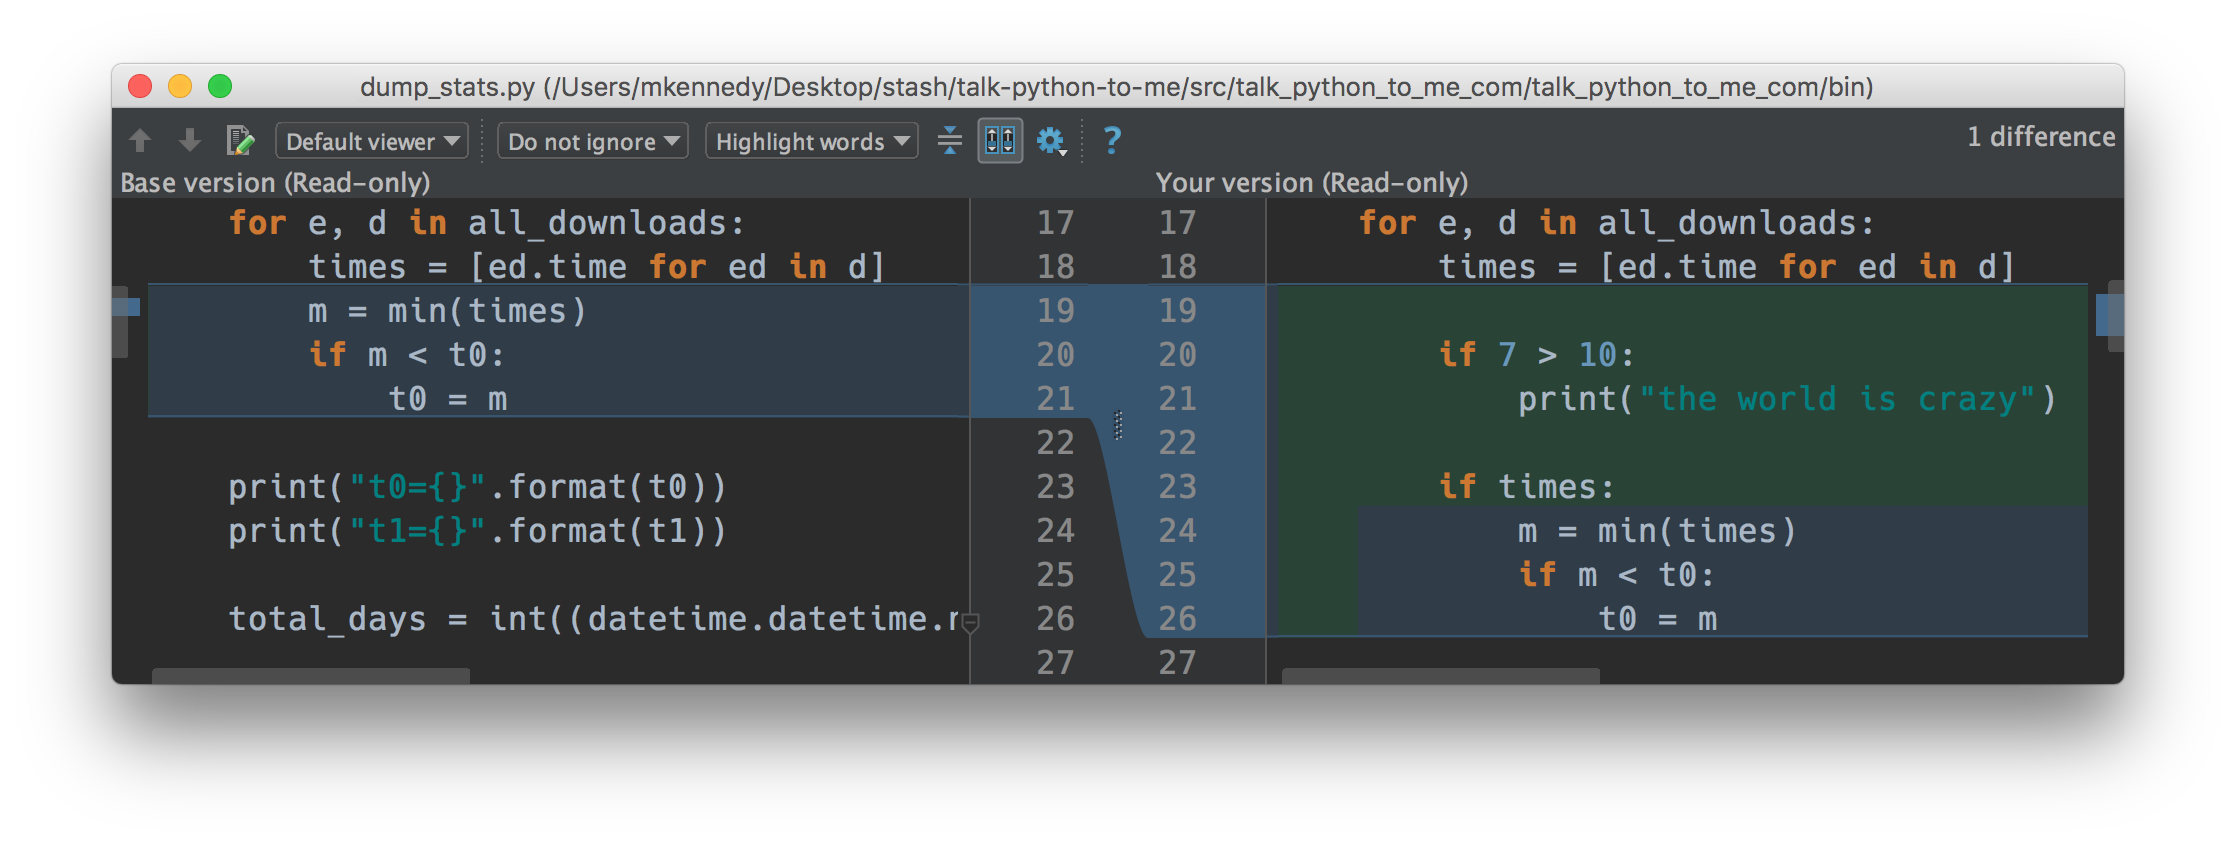Click the code fold marker at line 26
This screenshot has height=844, width=2236.
970,622
